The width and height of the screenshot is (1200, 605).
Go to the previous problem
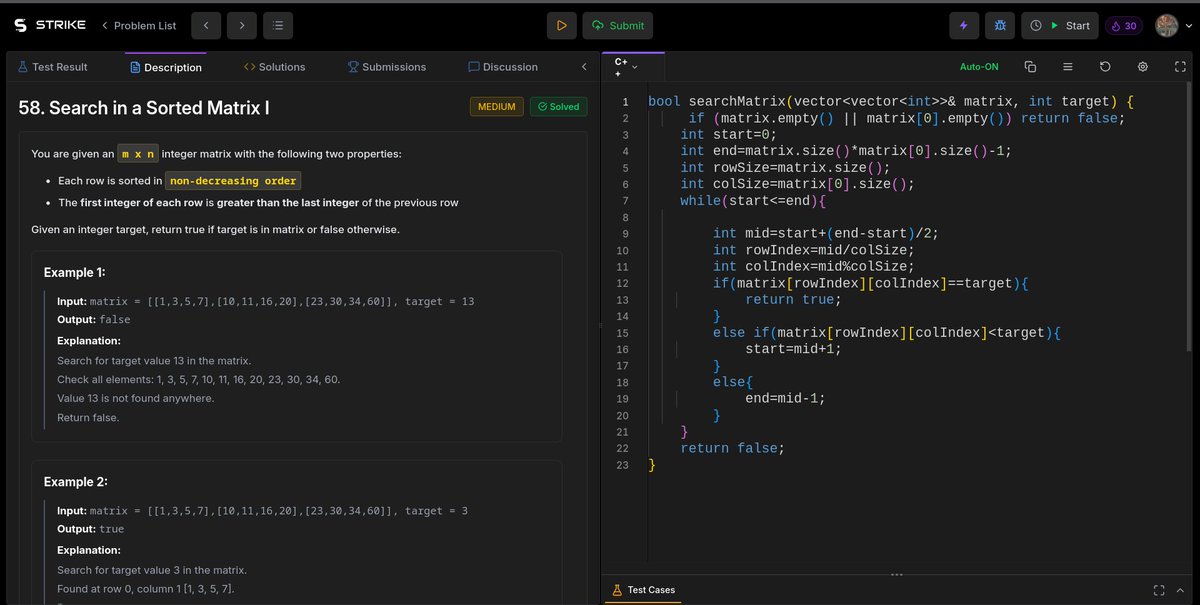pos(206,25)
